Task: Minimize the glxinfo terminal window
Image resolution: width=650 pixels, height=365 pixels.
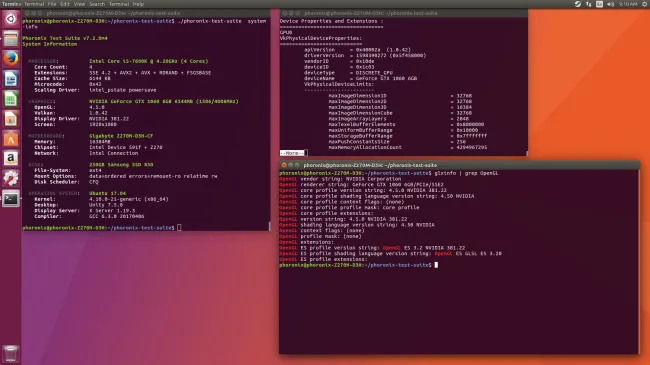Action: click(x=291, y=165)
